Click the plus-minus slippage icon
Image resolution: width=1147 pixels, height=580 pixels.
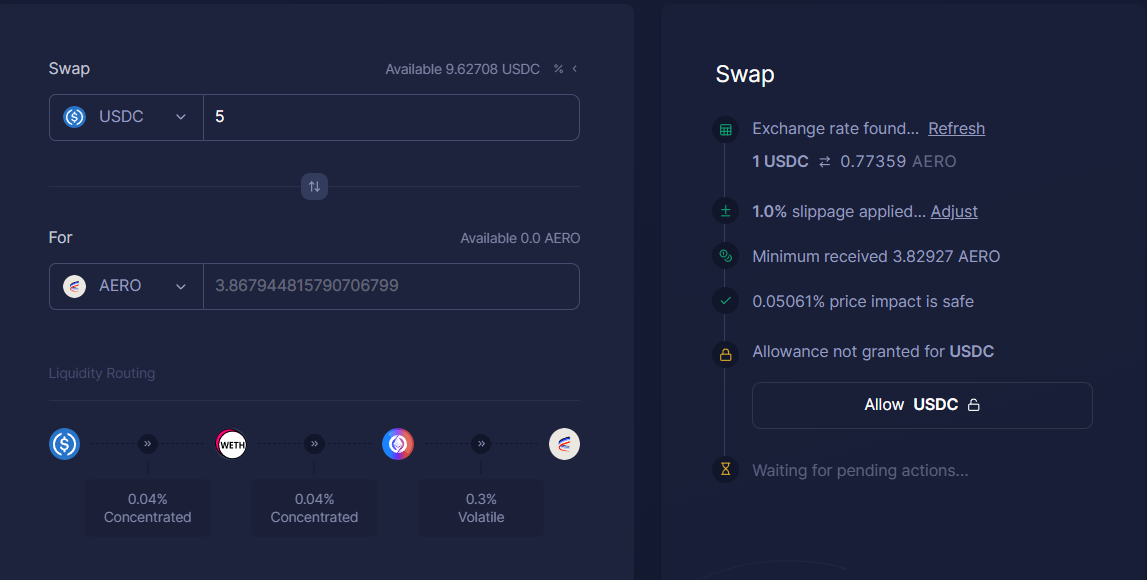click(x=725, y=211)
